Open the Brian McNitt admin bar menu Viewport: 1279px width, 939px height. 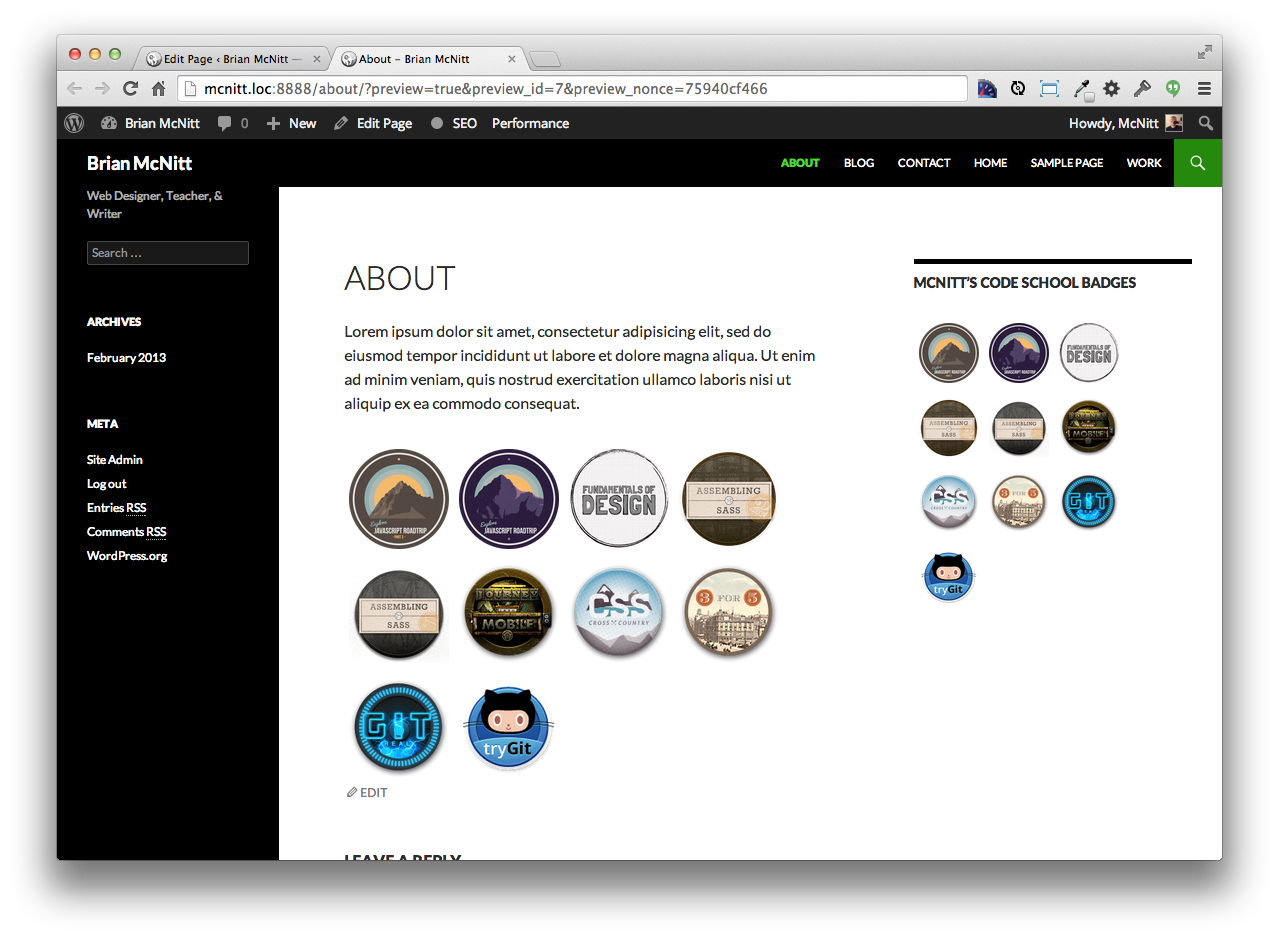150,123
